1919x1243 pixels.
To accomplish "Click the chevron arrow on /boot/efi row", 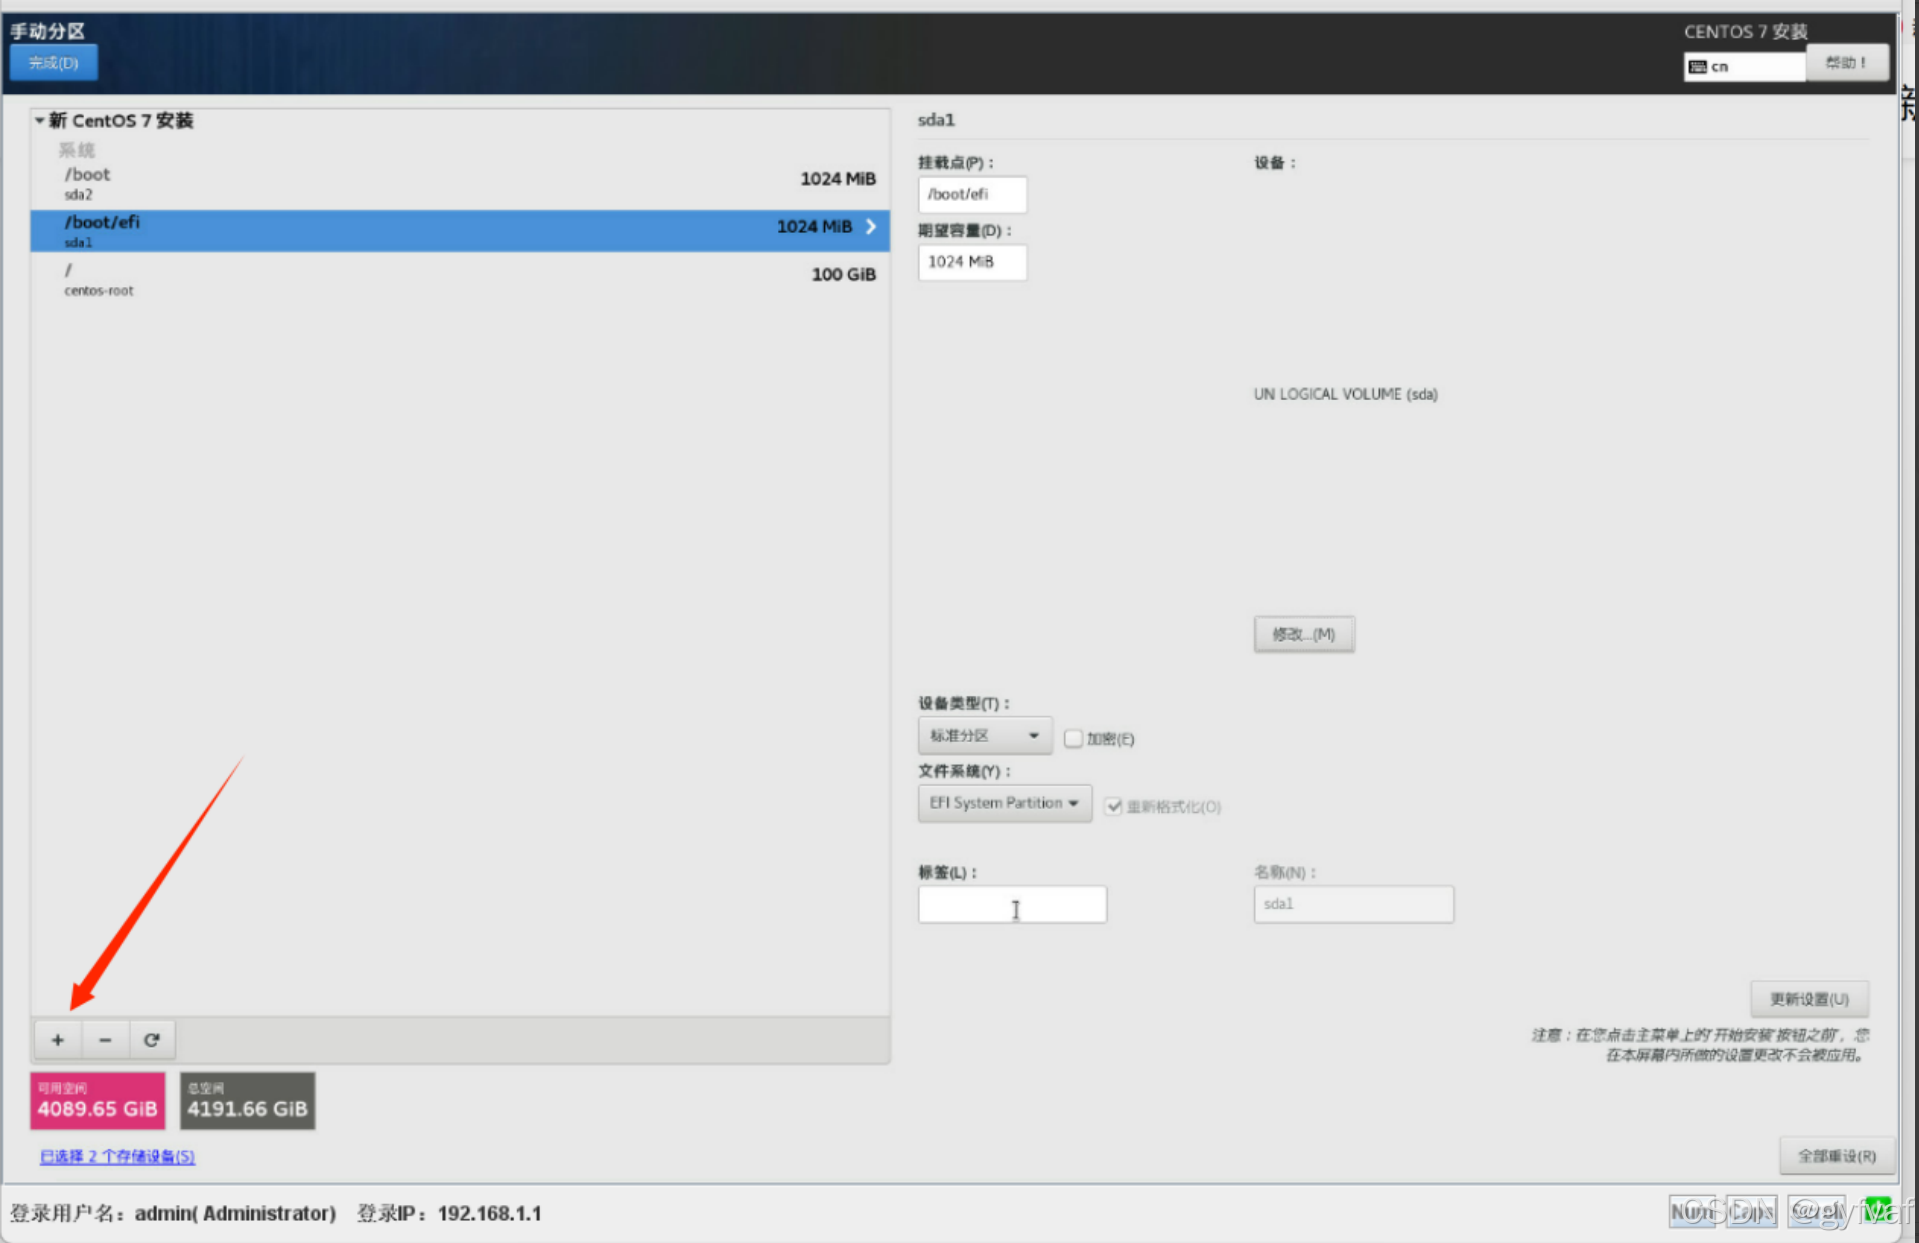I will [x=871, y=227].
